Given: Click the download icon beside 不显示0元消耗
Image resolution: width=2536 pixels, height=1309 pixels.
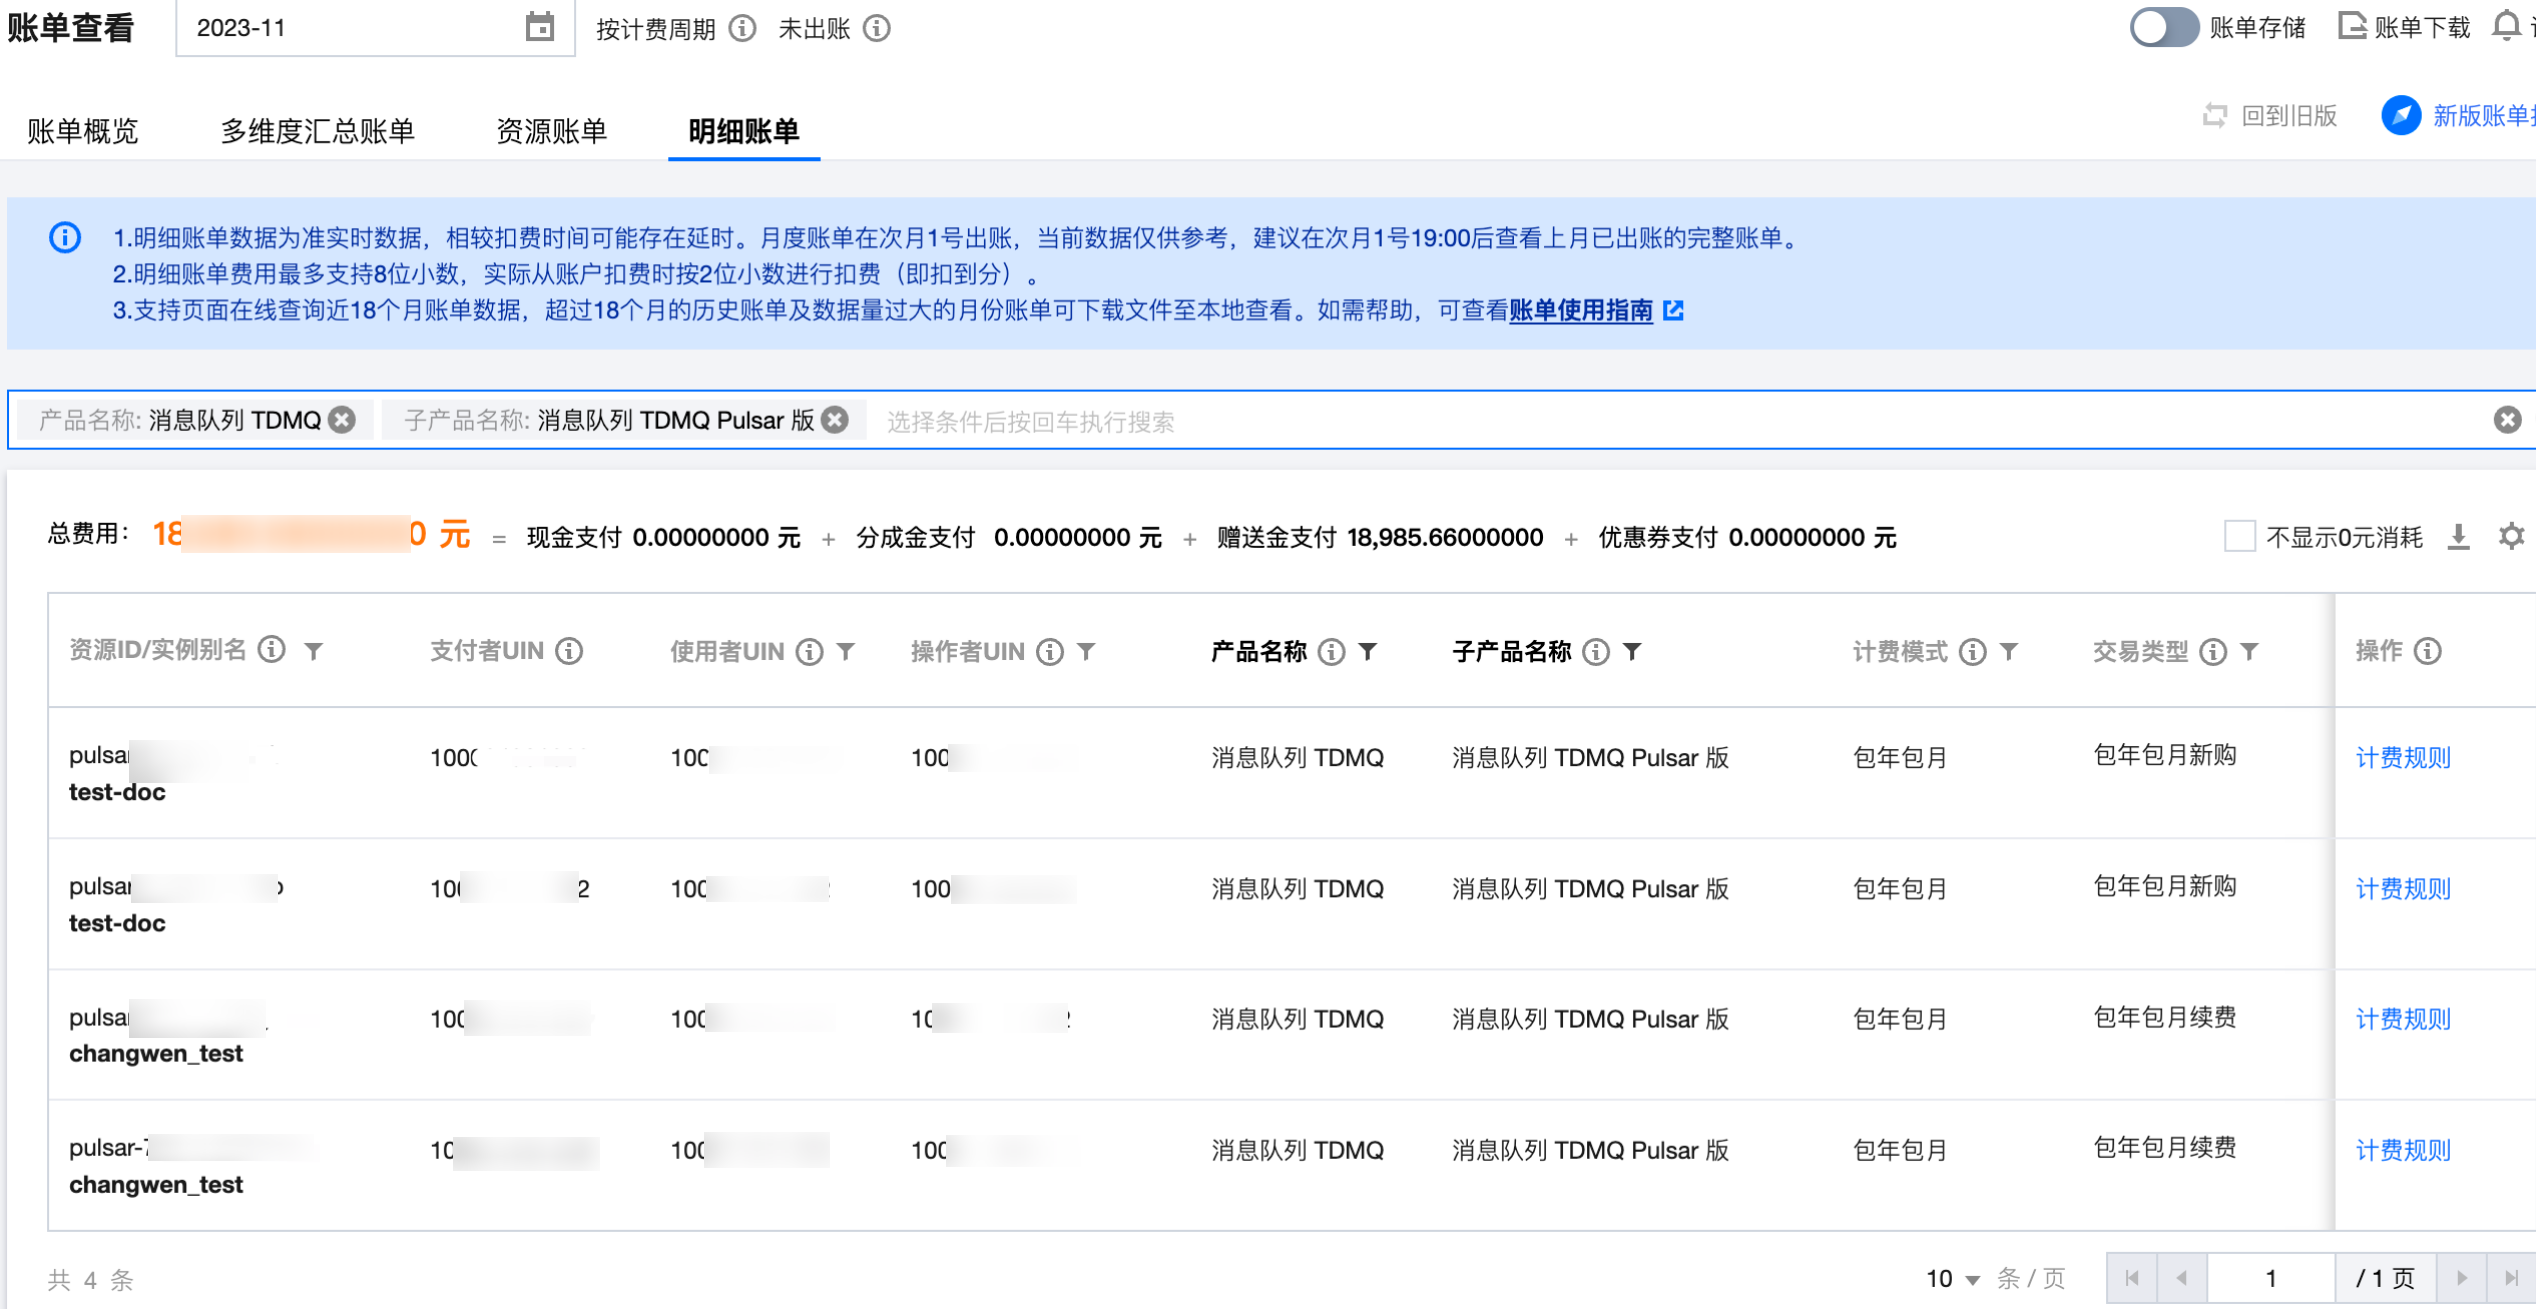Looking at the screenshot, I should (2459, 537).
